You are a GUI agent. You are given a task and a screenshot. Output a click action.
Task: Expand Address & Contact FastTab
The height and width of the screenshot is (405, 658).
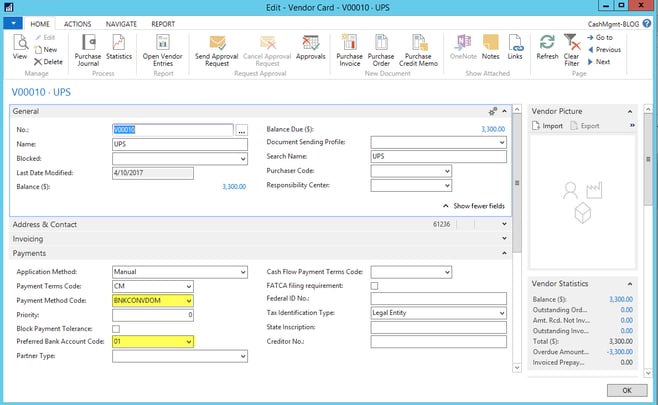click(504, 224)
